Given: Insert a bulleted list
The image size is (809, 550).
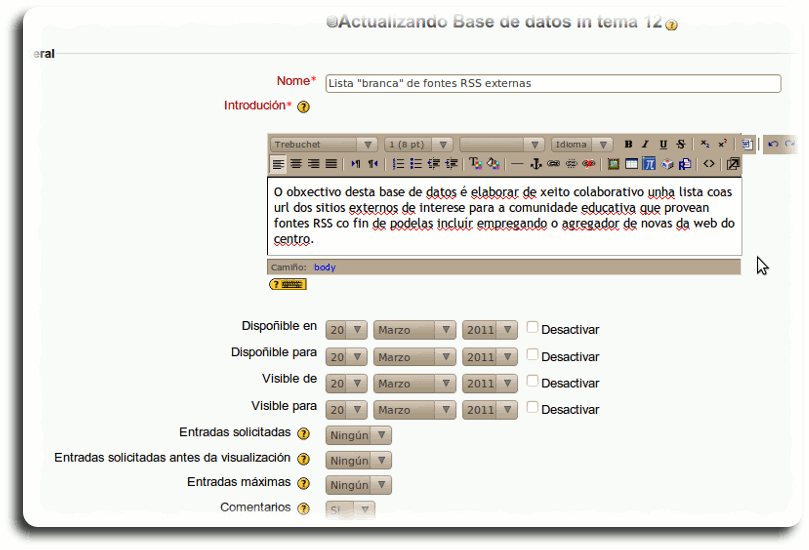Looking at the screenshot, I should pos(416,164).
